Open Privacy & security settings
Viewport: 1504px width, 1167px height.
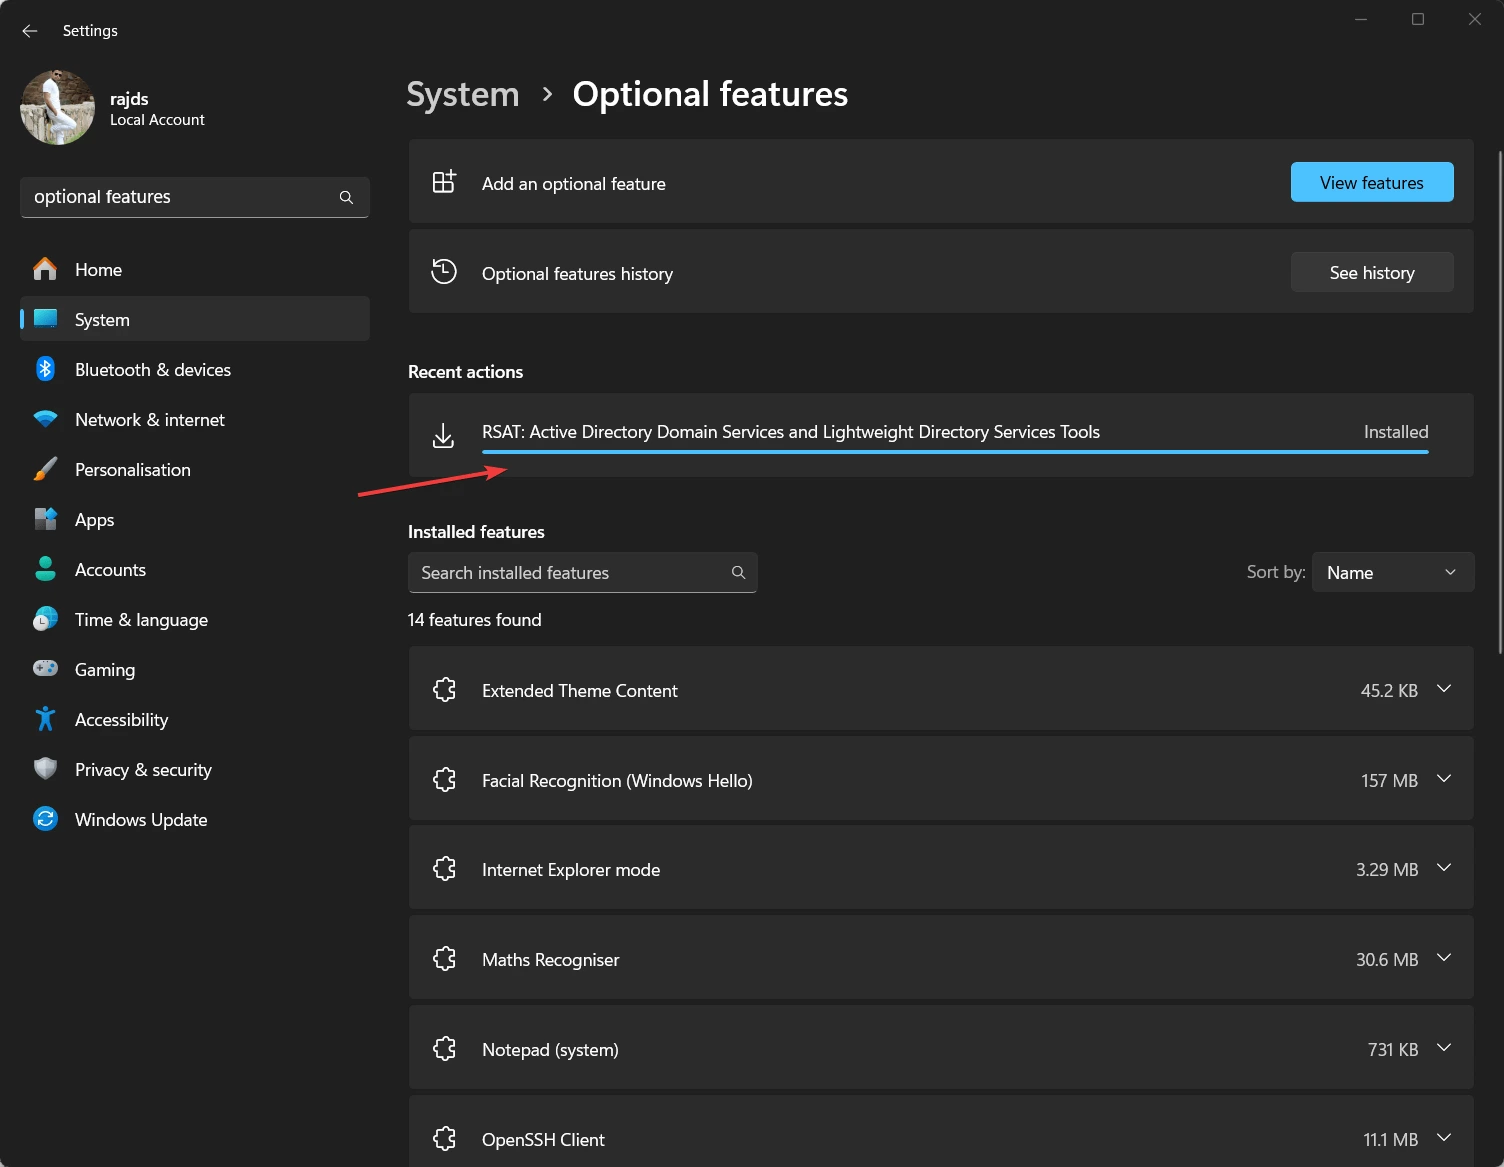pyautogui.click(x=195, y=769)
